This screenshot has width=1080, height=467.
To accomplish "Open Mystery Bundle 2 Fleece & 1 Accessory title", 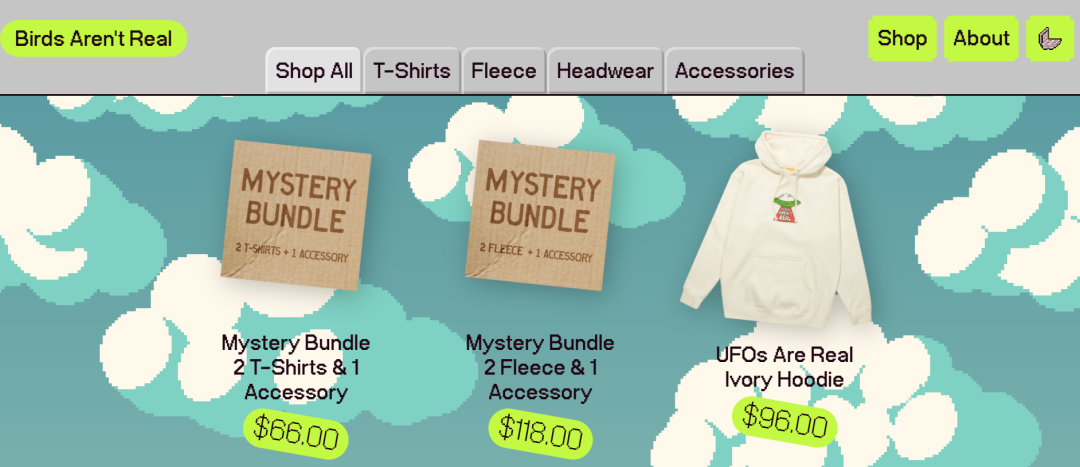I will tap(540, 368).
